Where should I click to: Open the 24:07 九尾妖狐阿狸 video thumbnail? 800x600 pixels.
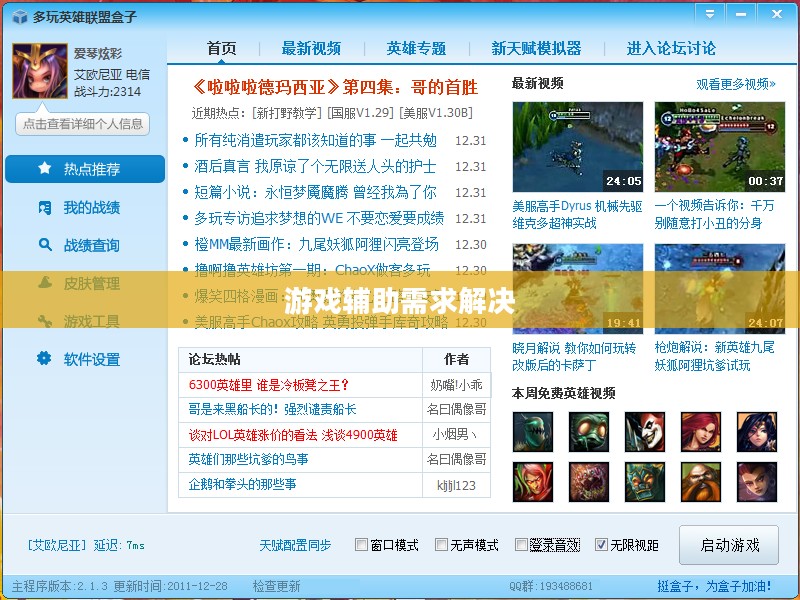click(x=720, y=289)
